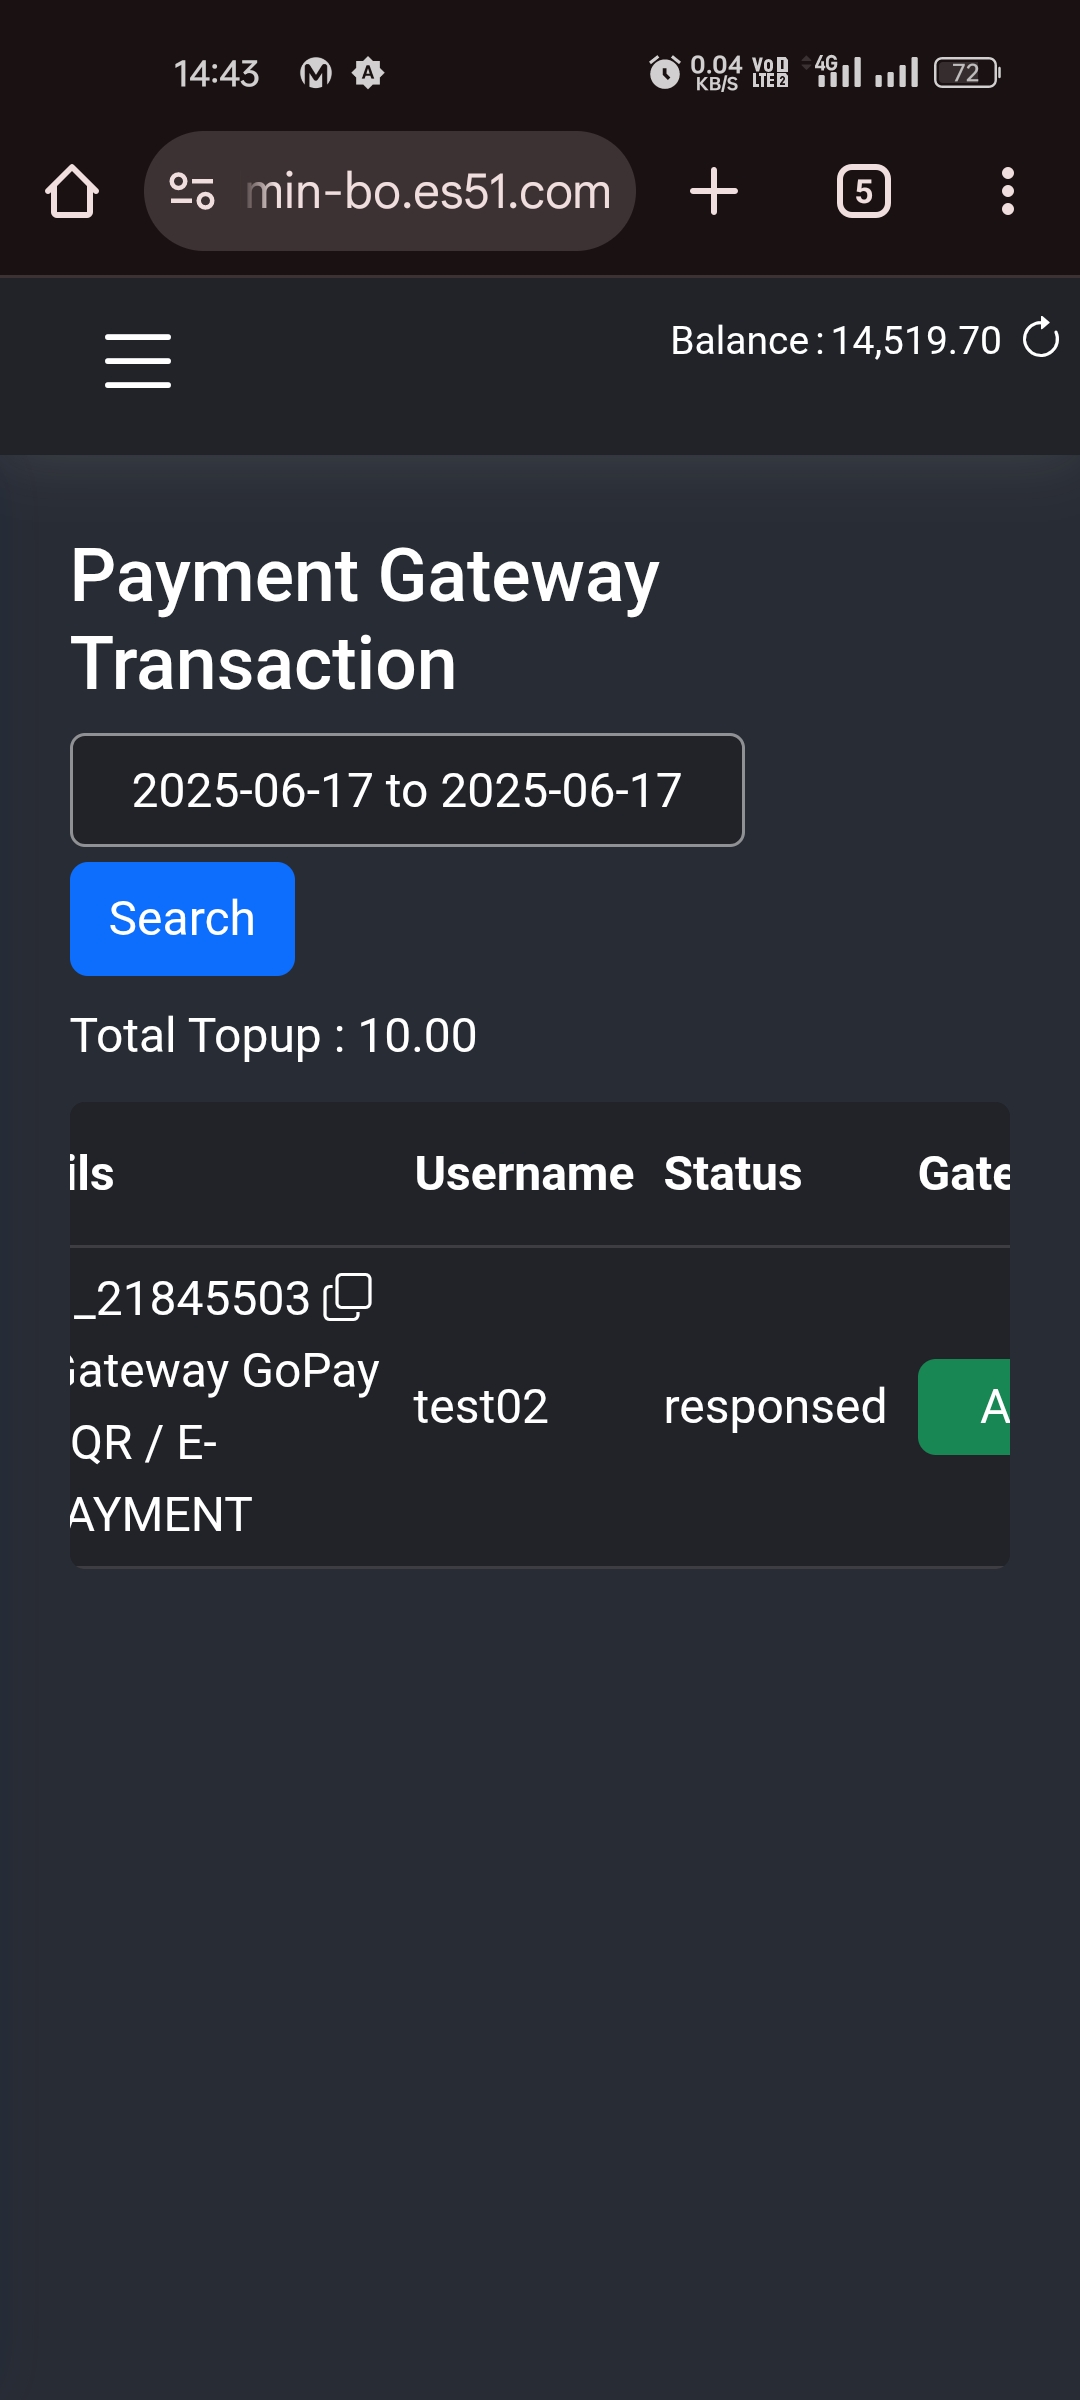Tap the browser home icon
Screen dimensions: 1080x2400
coord(72,191)
